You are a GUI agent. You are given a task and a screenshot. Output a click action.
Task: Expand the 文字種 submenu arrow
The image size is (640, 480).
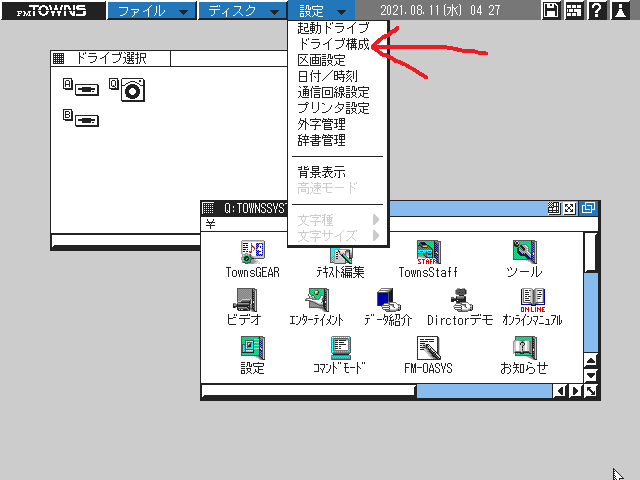[x=376, y=220]
